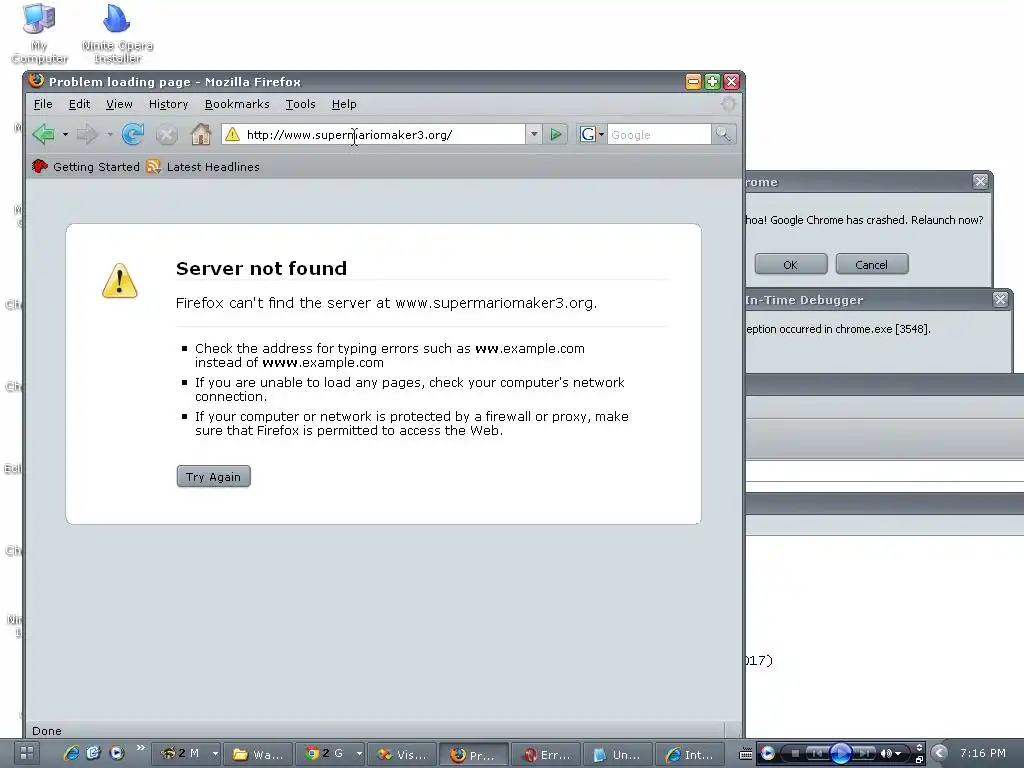Screen dimensions: 1024x768
Task: Open the History menu
Action: (168, 104)
